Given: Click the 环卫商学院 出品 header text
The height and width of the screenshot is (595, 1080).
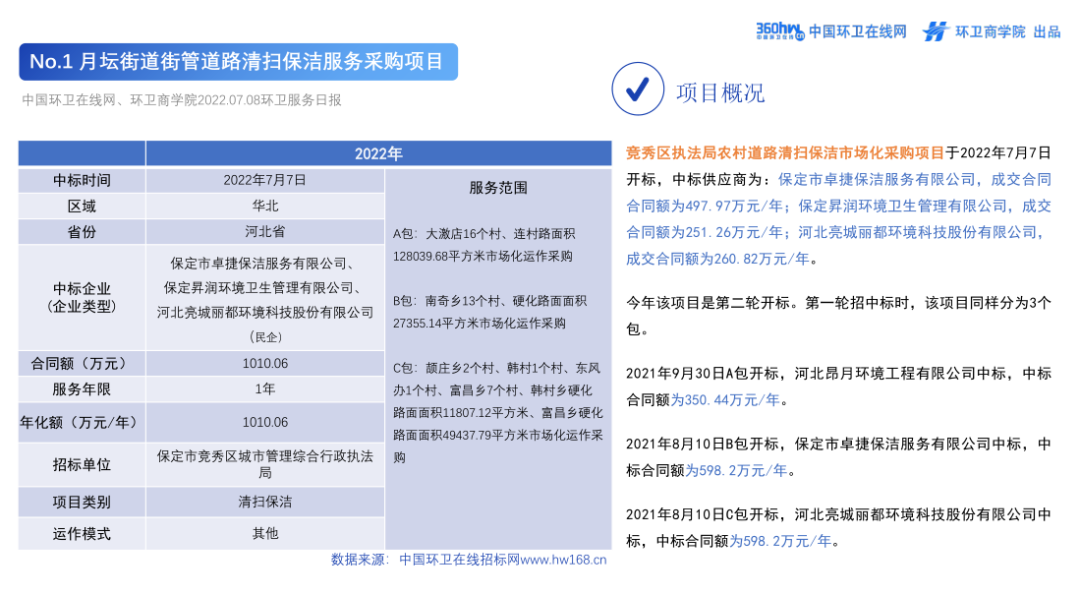Looking at the screenshot, I should tap(1008, 32).
